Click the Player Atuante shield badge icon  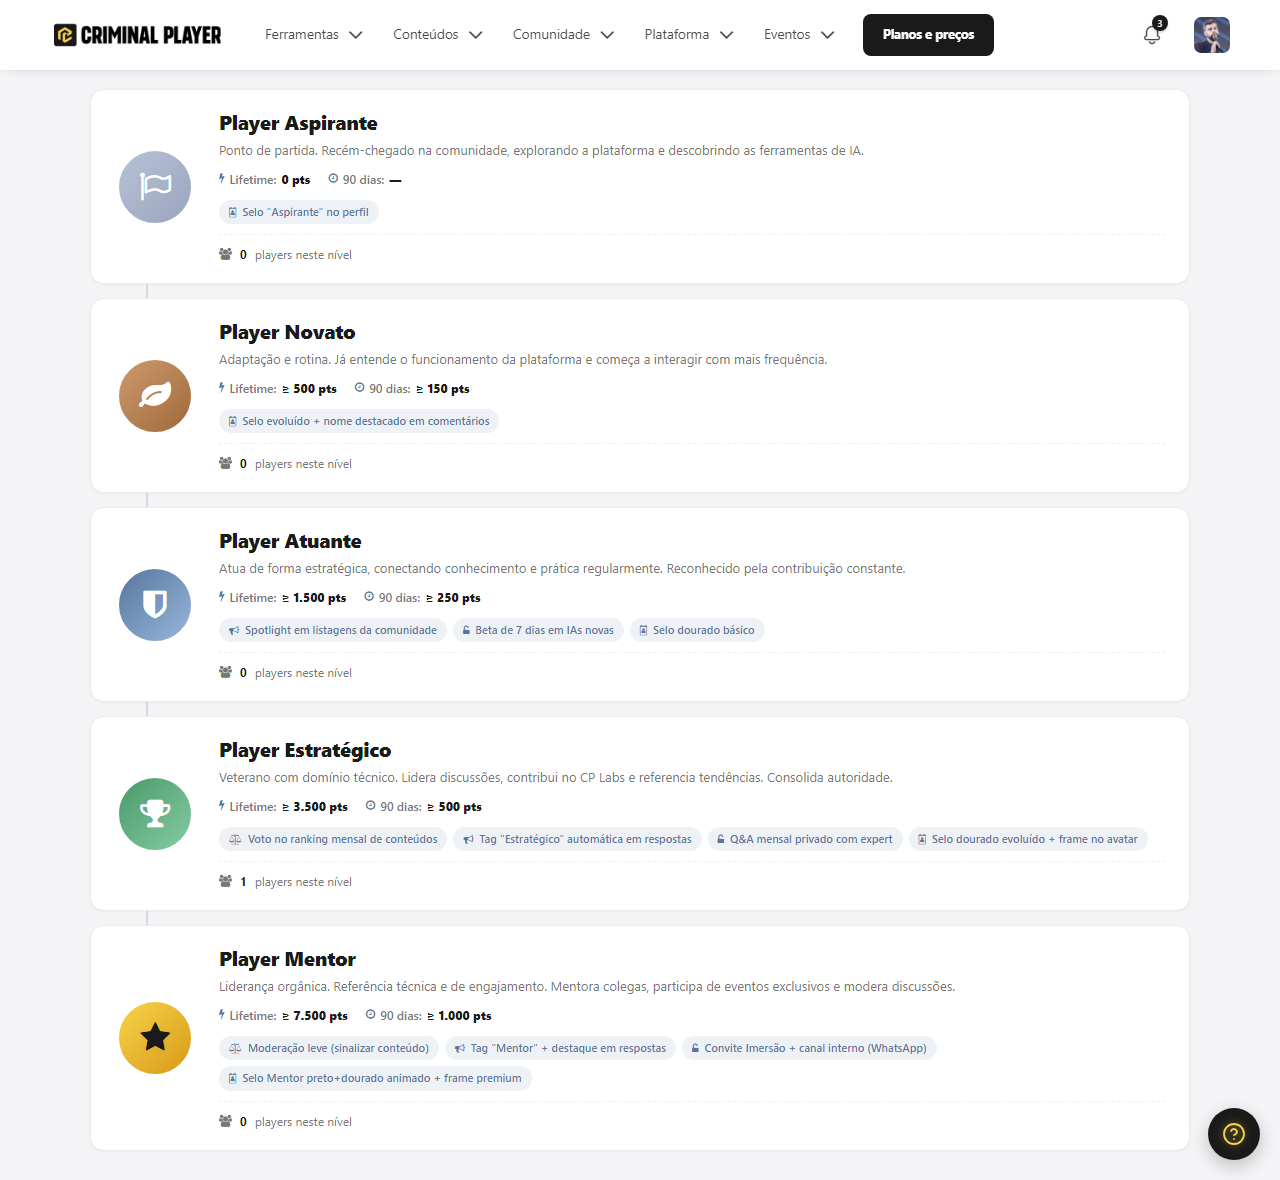coord(155,605)
